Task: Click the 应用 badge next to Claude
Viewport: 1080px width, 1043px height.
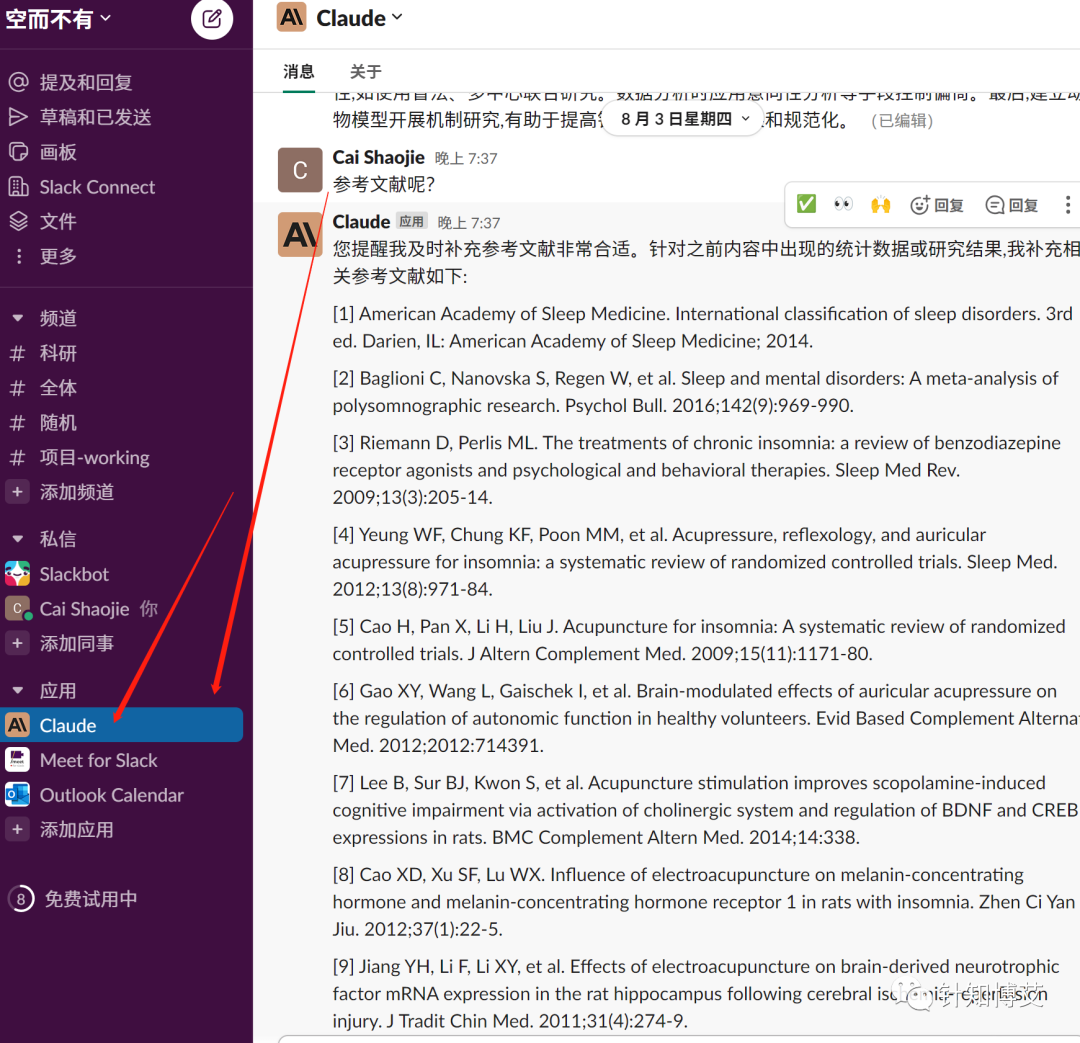Action: click(x=411, y=221)
